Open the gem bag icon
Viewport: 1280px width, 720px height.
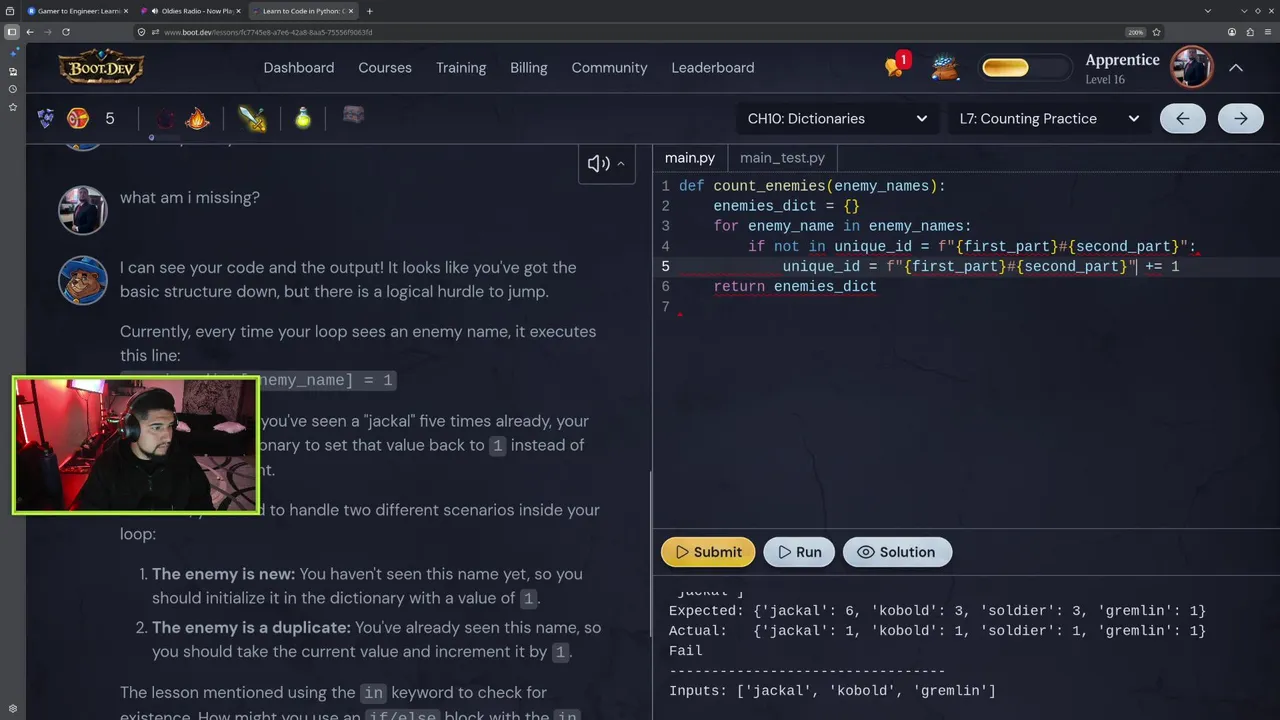(945, 67)
